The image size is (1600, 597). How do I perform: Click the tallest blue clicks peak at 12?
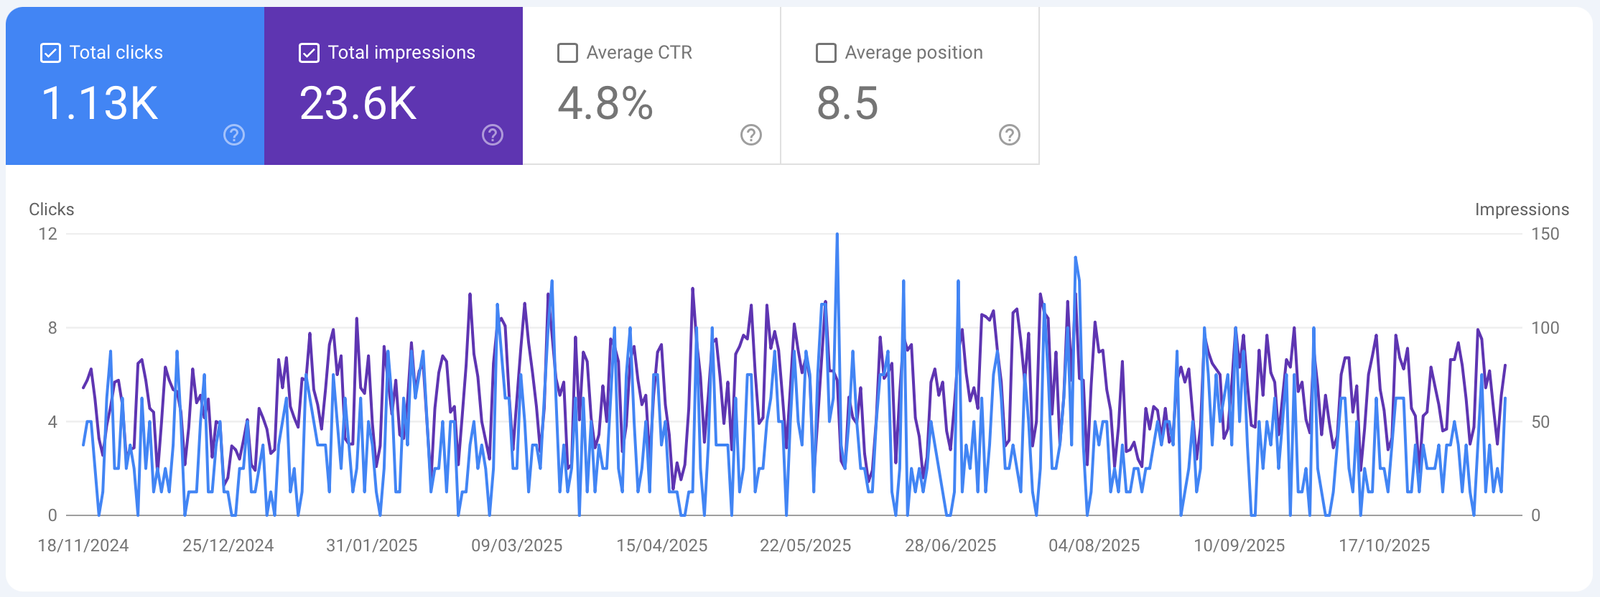click(x=837, y=237)
